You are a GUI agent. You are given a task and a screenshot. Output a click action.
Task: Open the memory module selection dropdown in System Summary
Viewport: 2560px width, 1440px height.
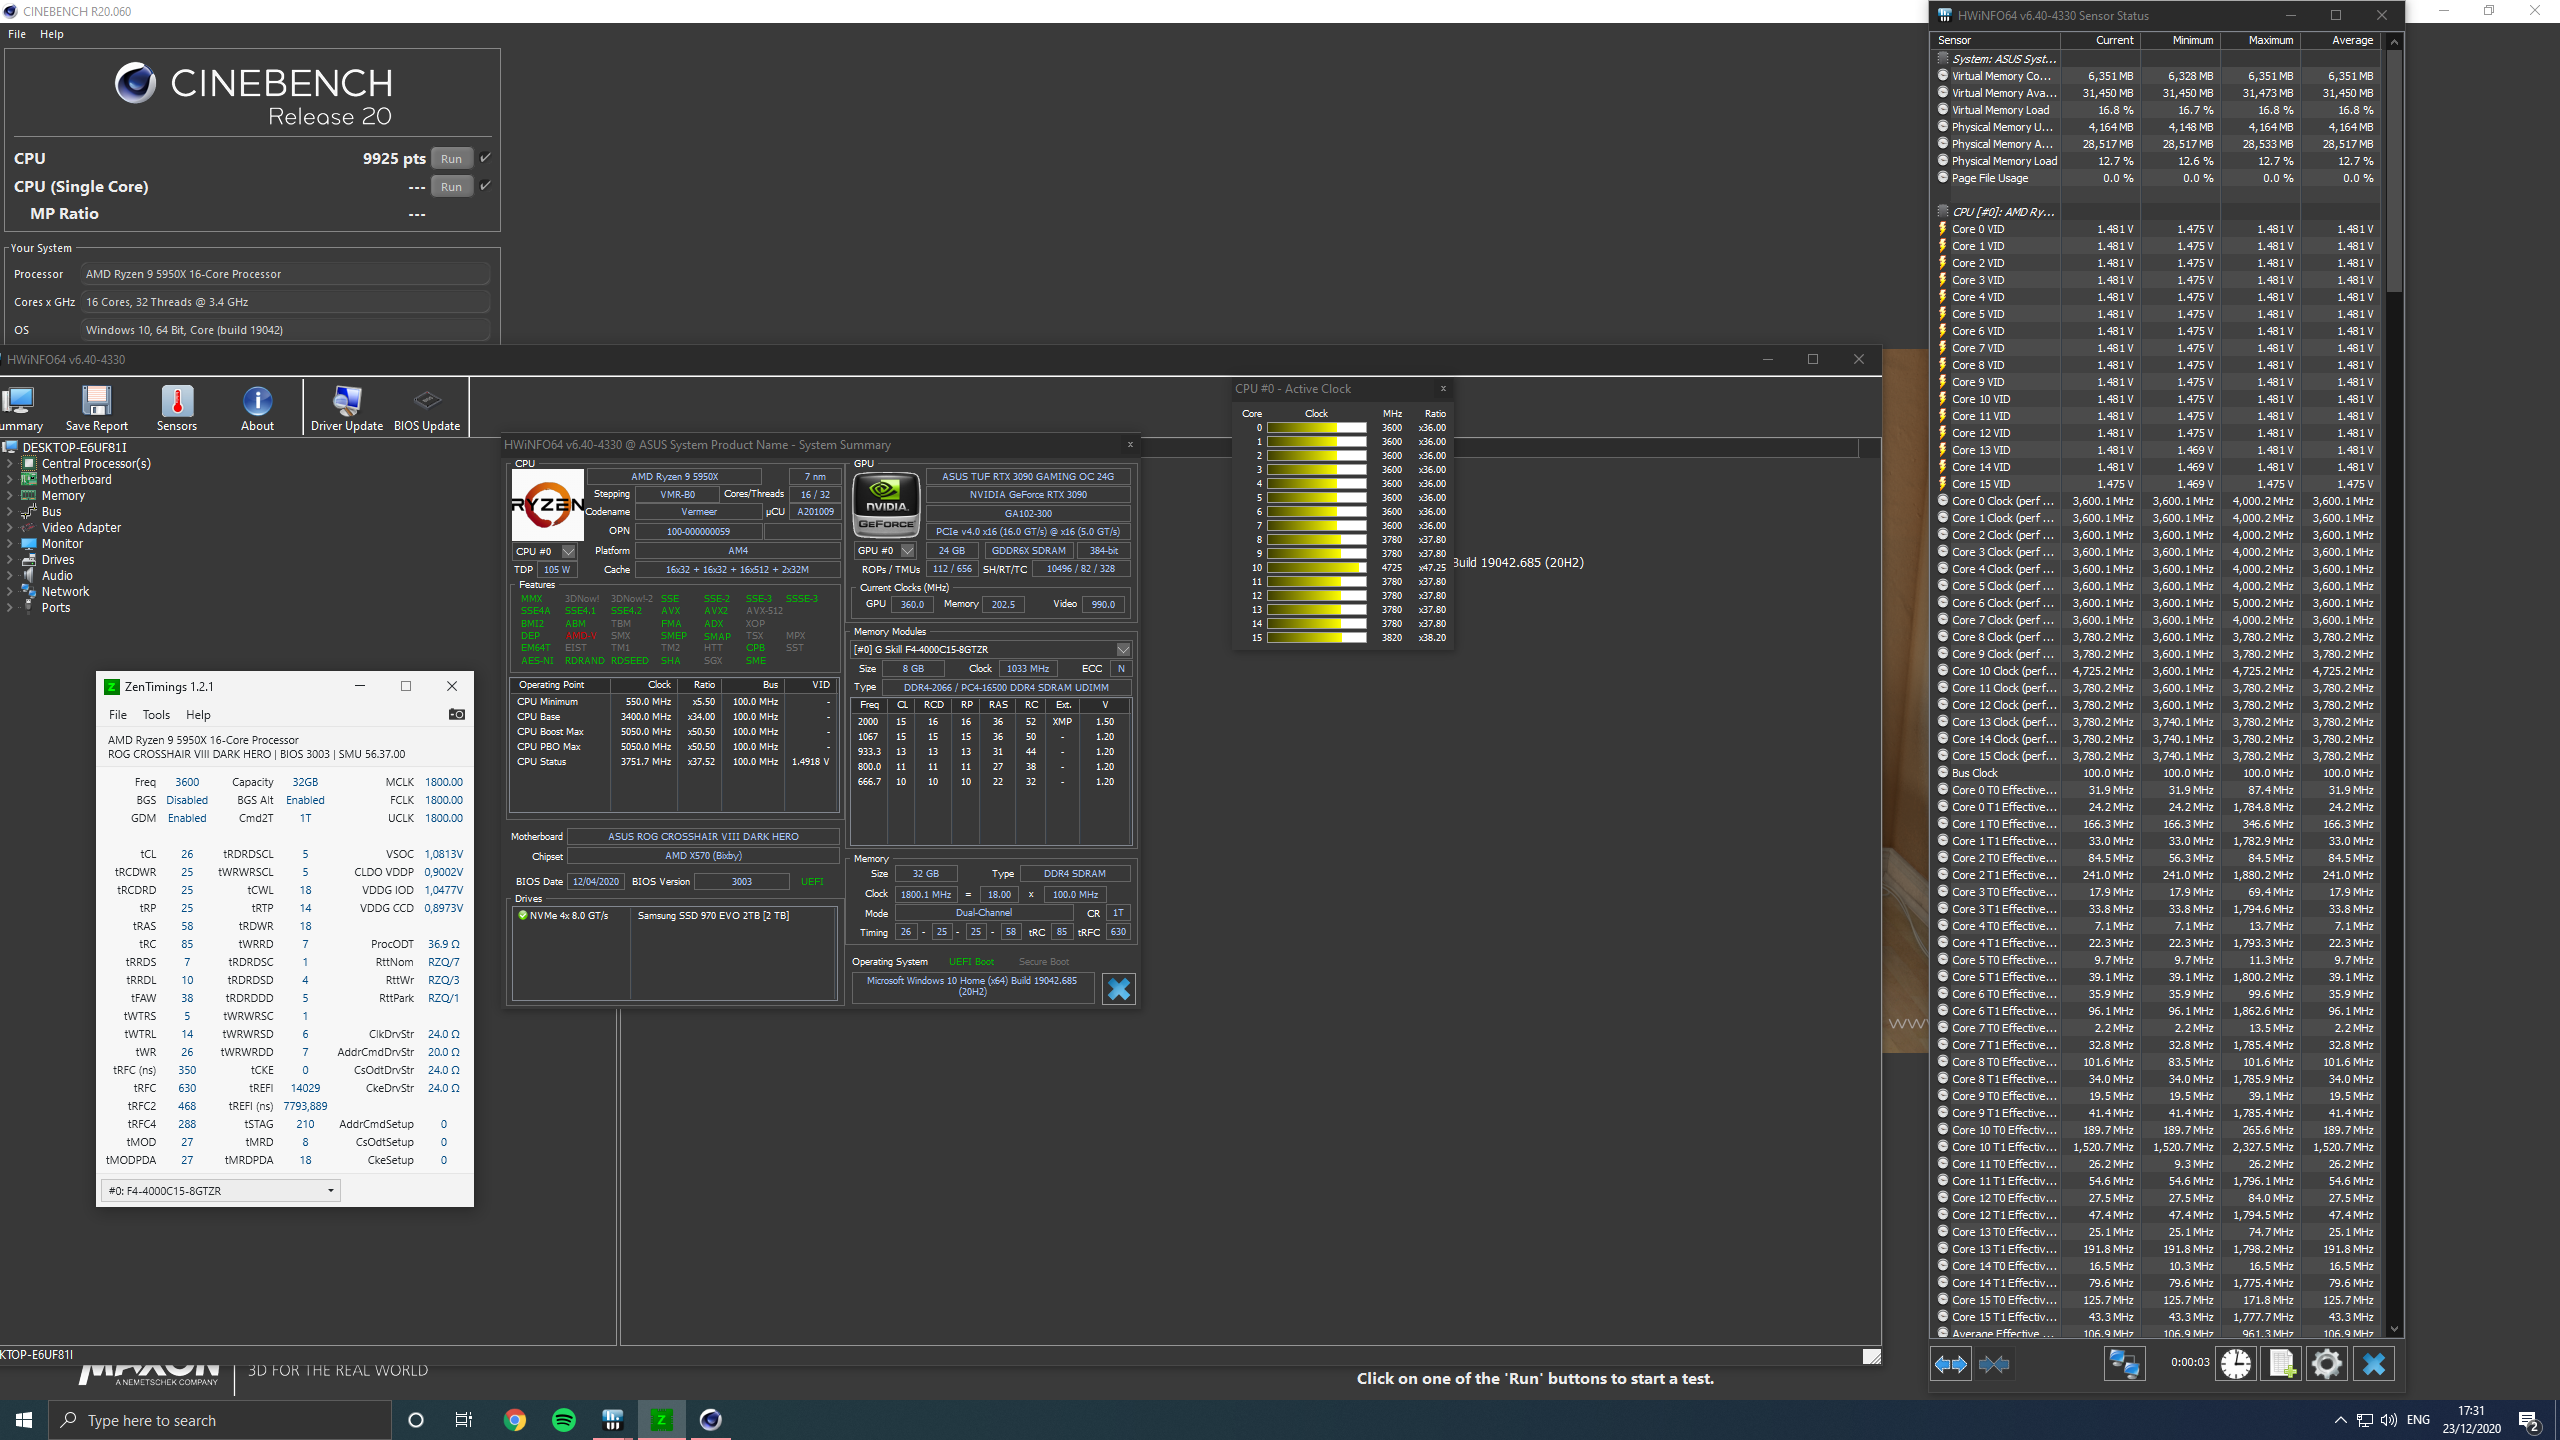click(1123, 650)
